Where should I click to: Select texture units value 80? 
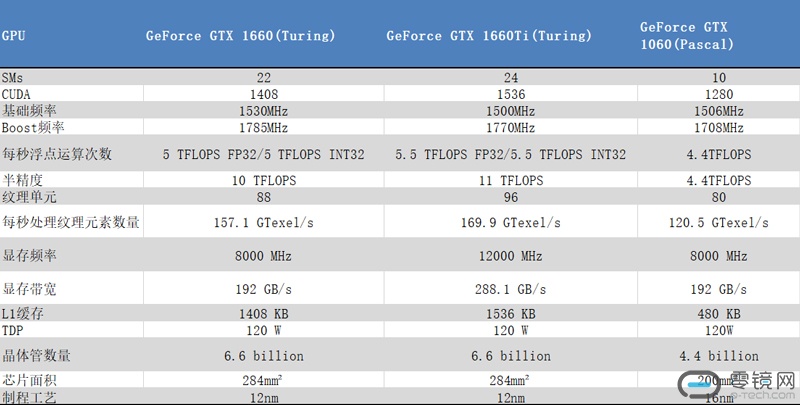coord(719,197)
